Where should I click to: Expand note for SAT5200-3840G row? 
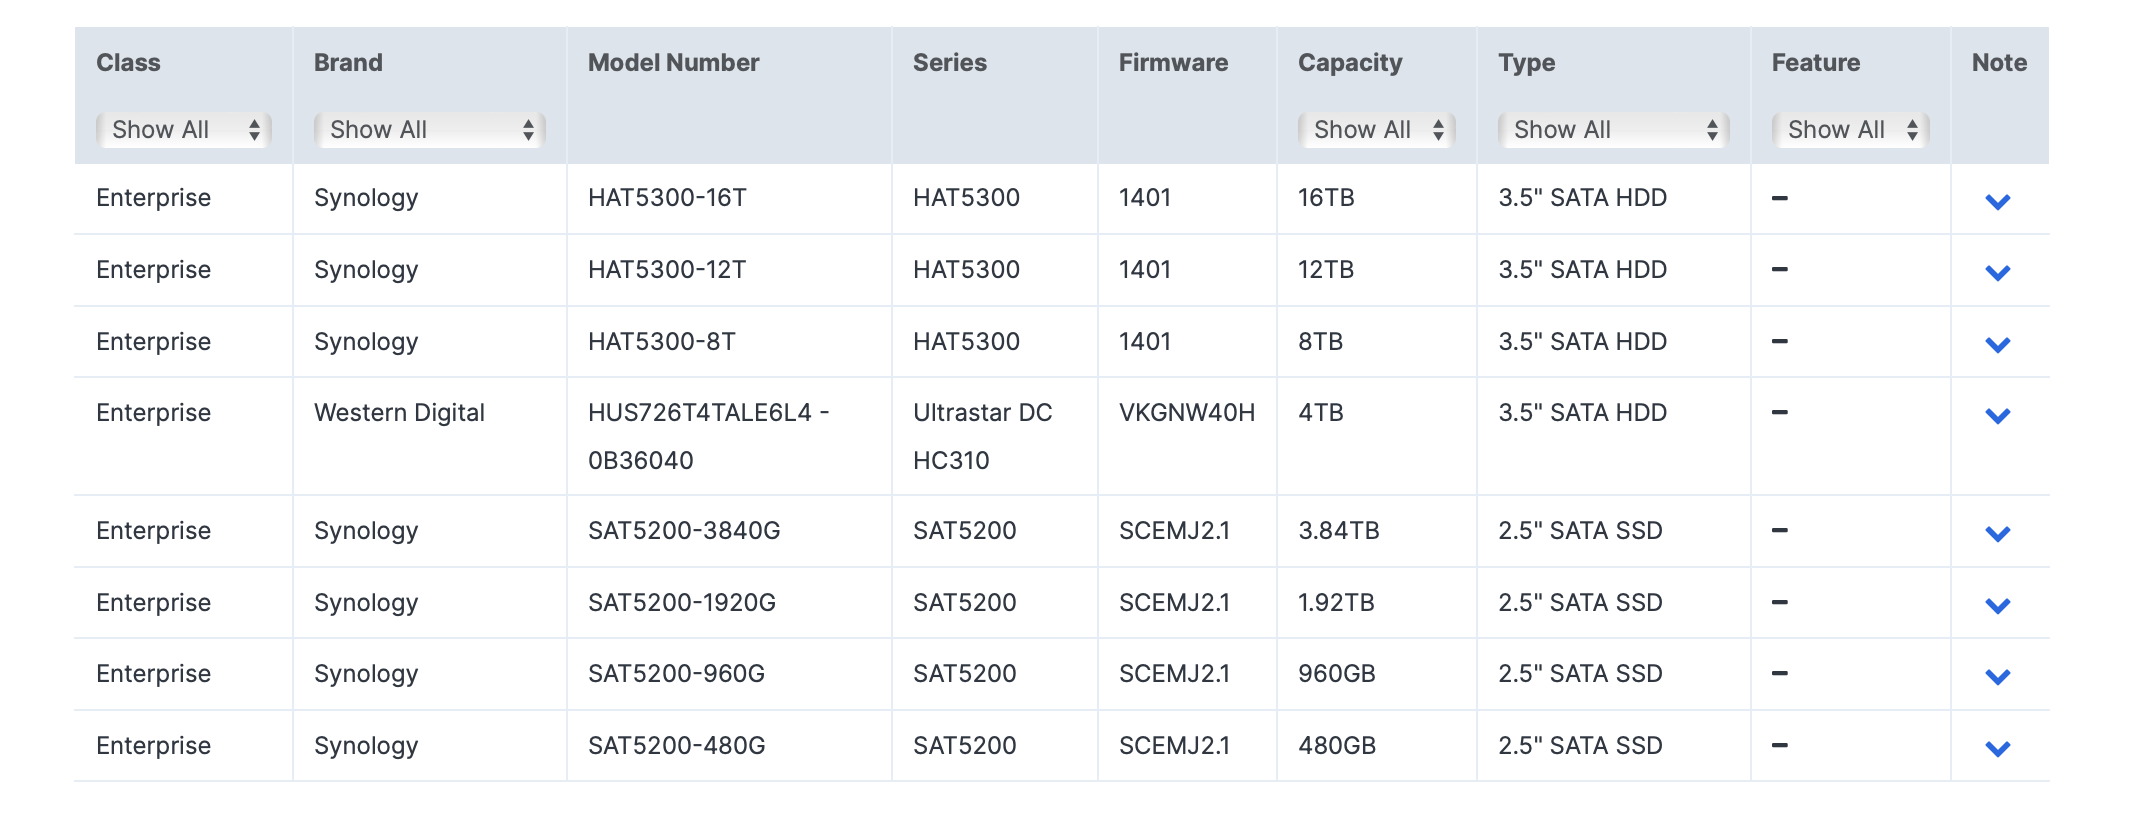(1998, 534)
